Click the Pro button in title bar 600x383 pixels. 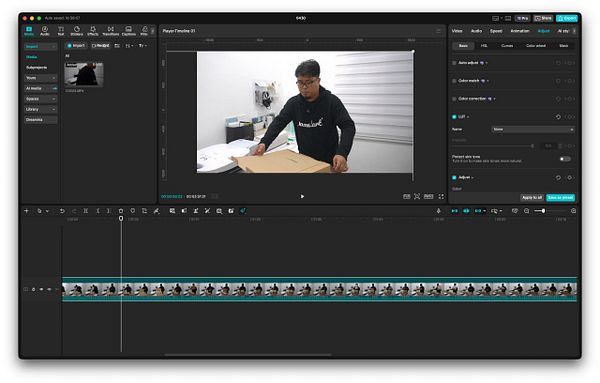522,18
